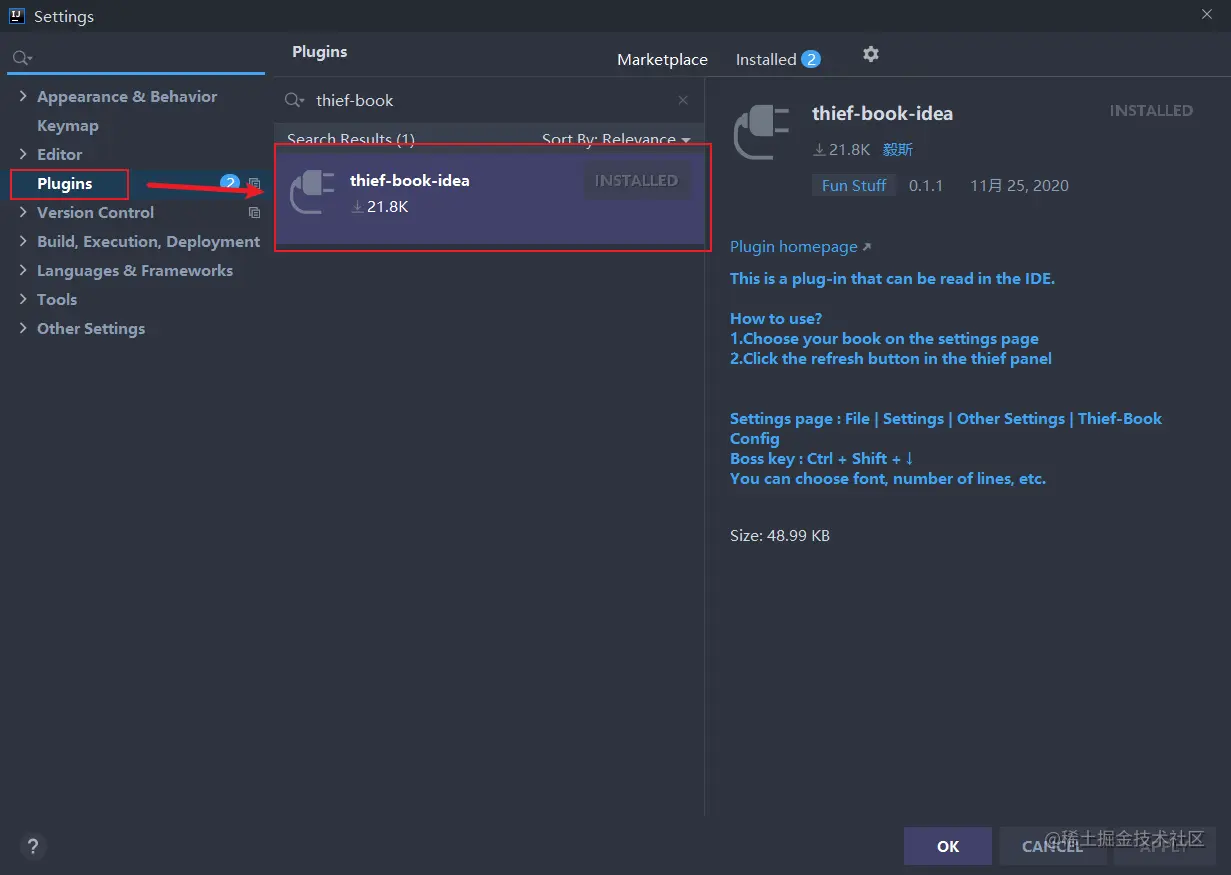Click the Fun Stuff tag
1231x875 pixels.
point(854,186)
